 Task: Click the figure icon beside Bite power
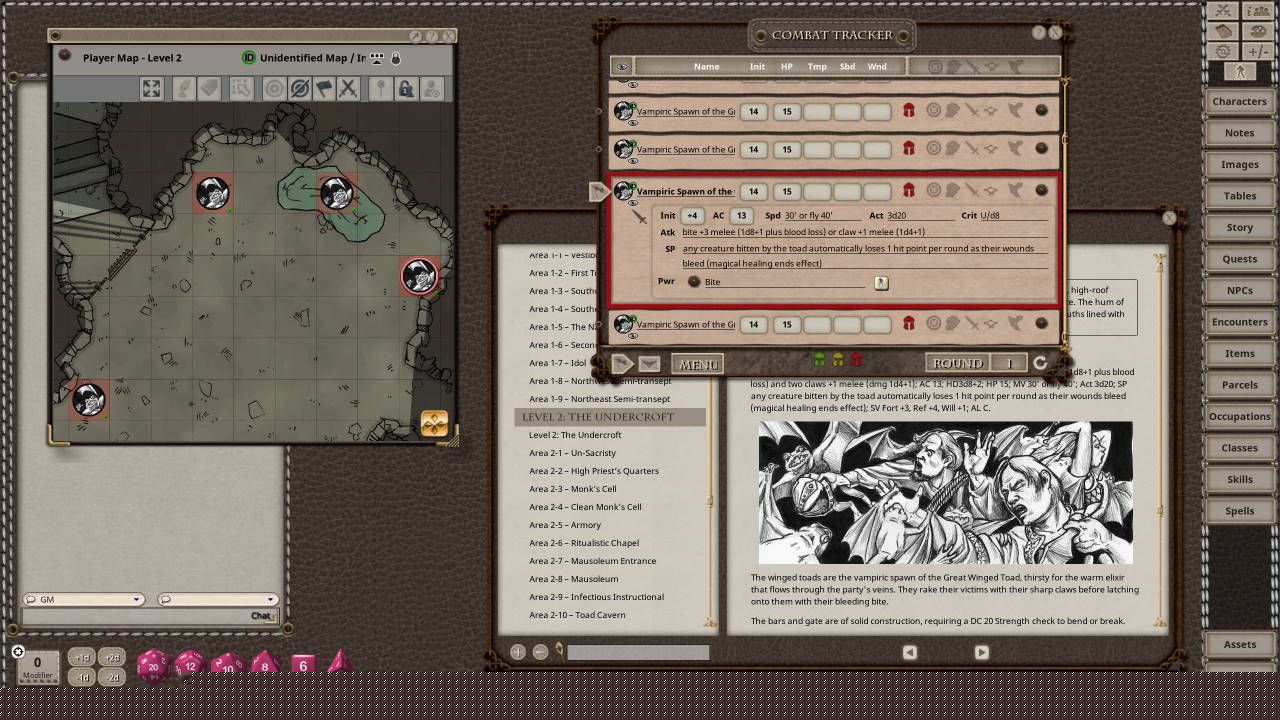[x=881, y=283]
